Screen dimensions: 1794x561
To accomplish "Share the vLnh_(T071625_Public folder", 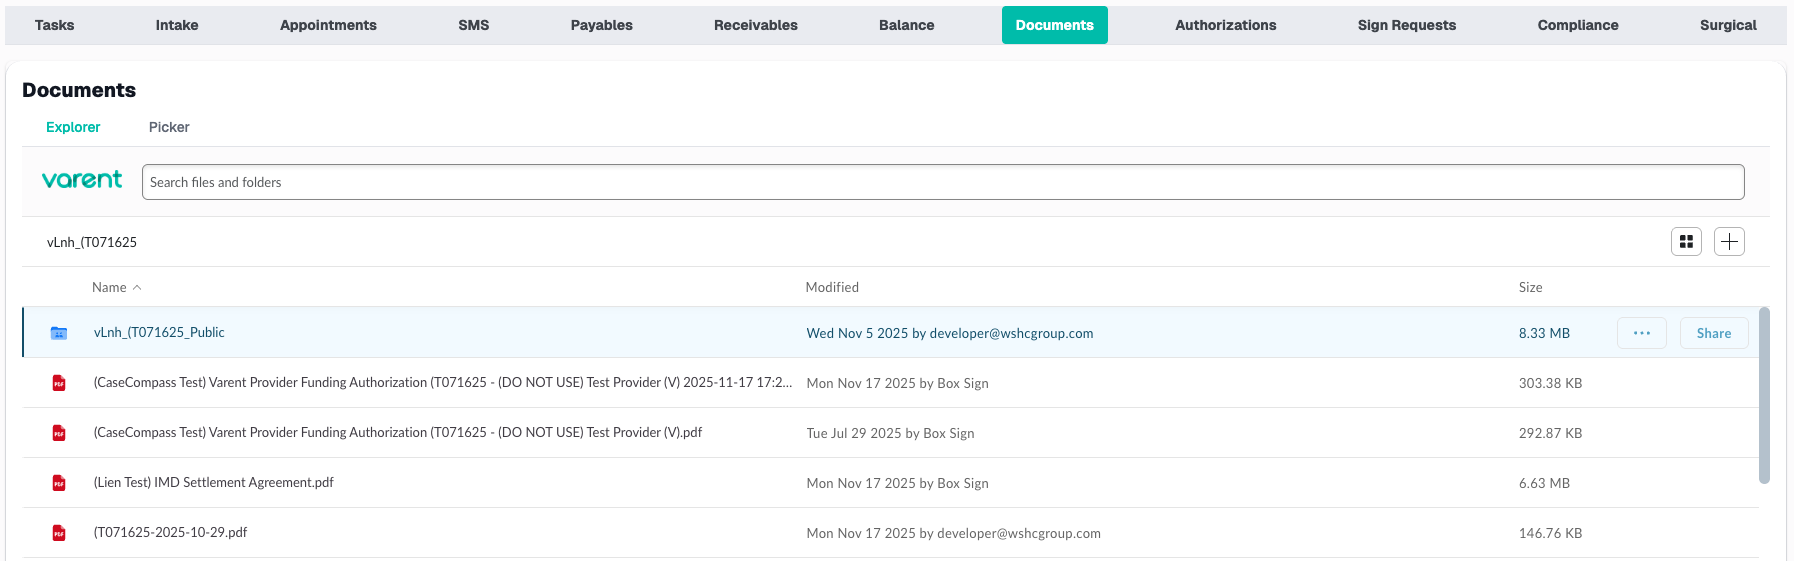I will [x=1713, y=333].
